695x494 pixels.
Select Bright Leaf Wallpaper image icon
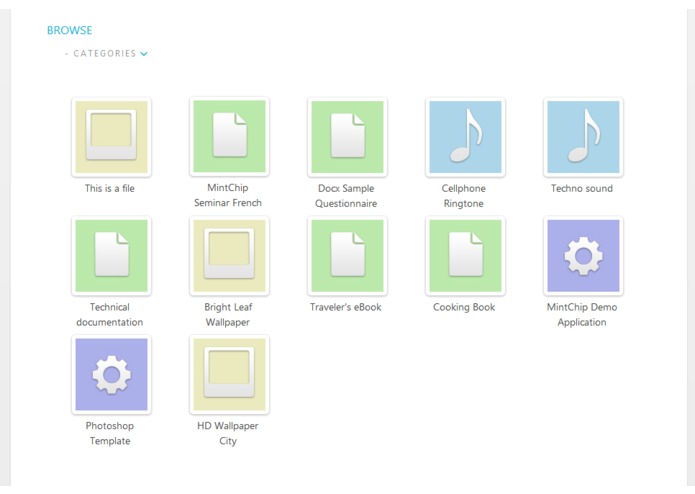click(229, 256)
